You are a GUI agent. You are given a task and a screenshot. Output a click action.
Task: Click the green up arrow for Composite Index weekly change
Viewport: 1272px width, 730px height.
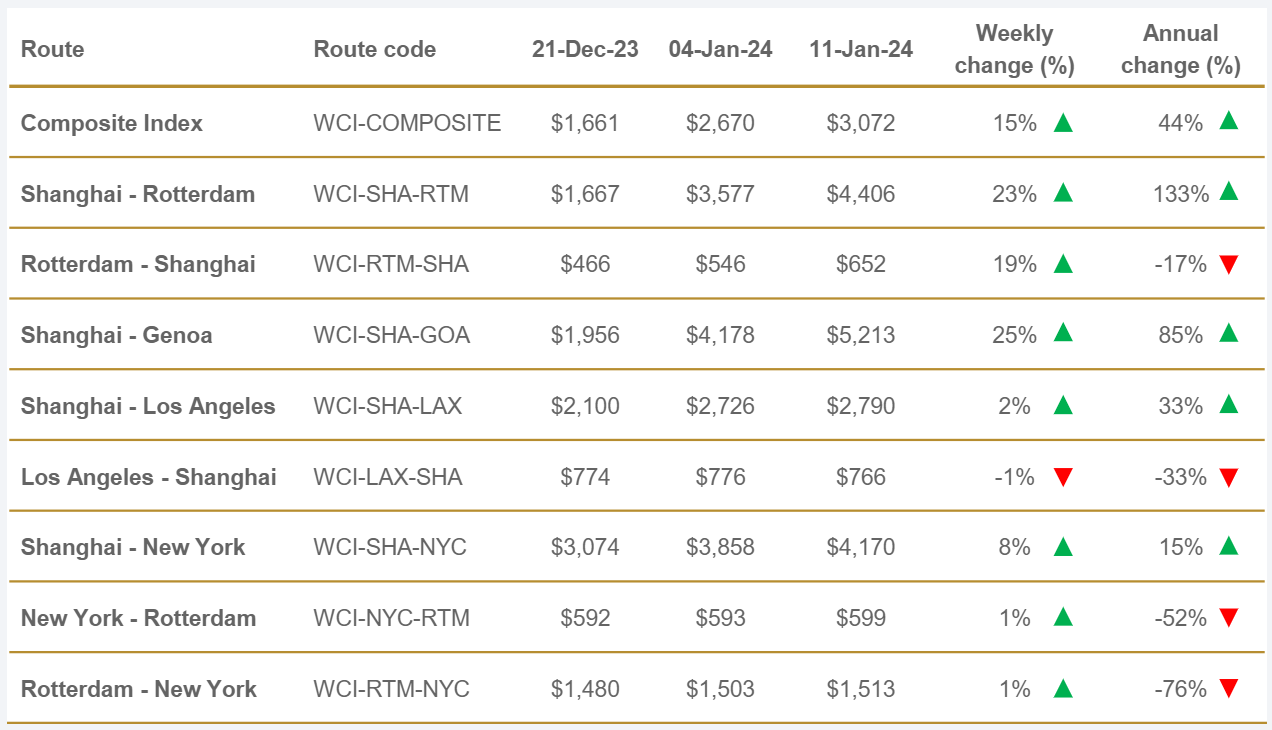pyautogui.click(x=1063, y=123)
